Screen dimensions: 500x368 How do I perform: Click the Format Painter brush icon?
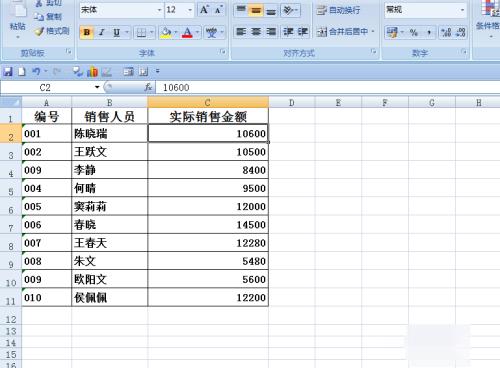tap(39, 32)
